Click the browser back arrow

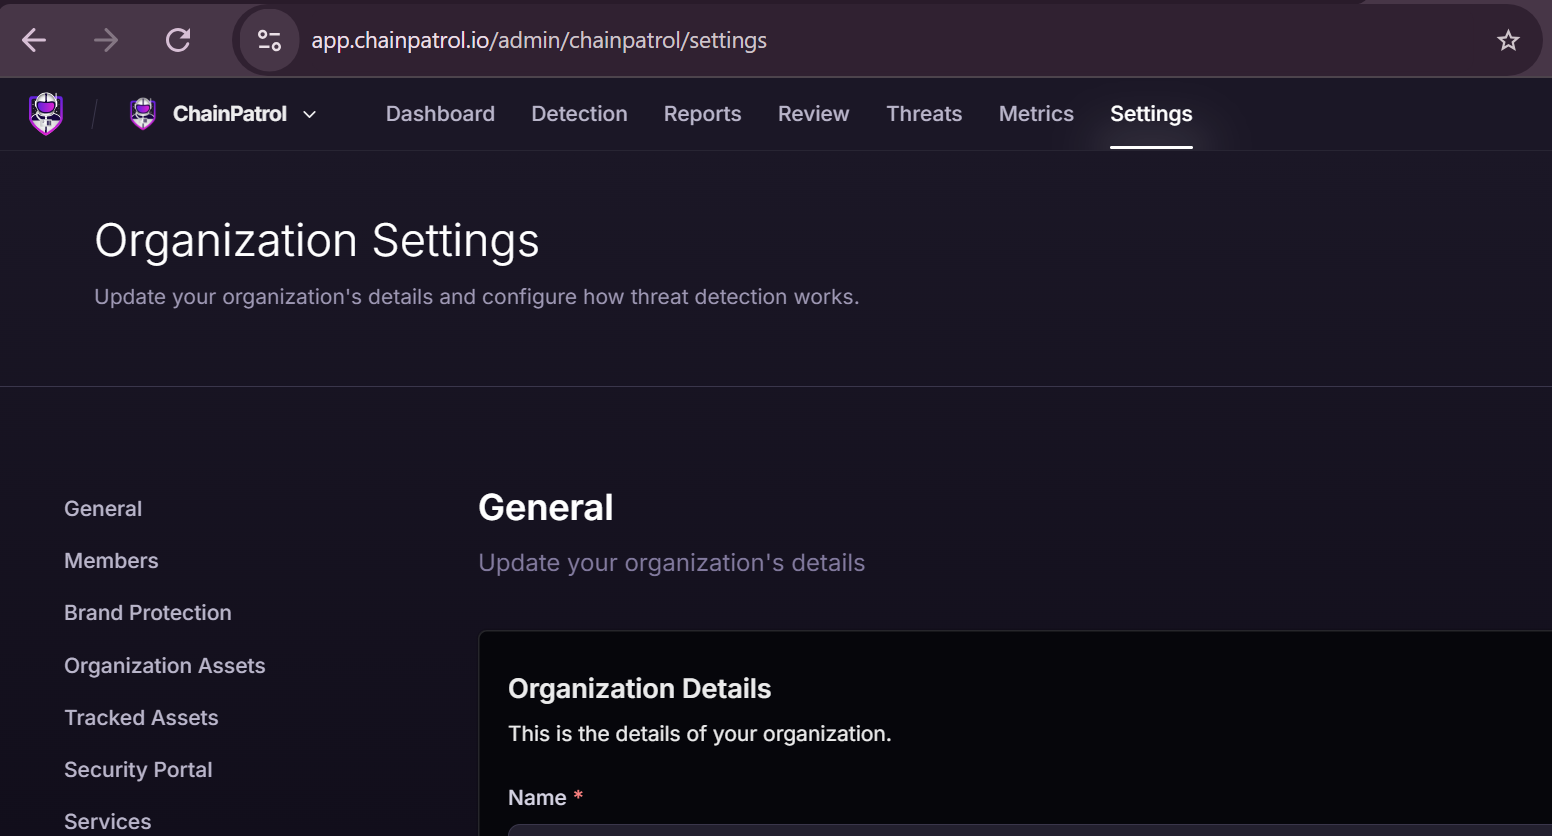pos(33,40)
